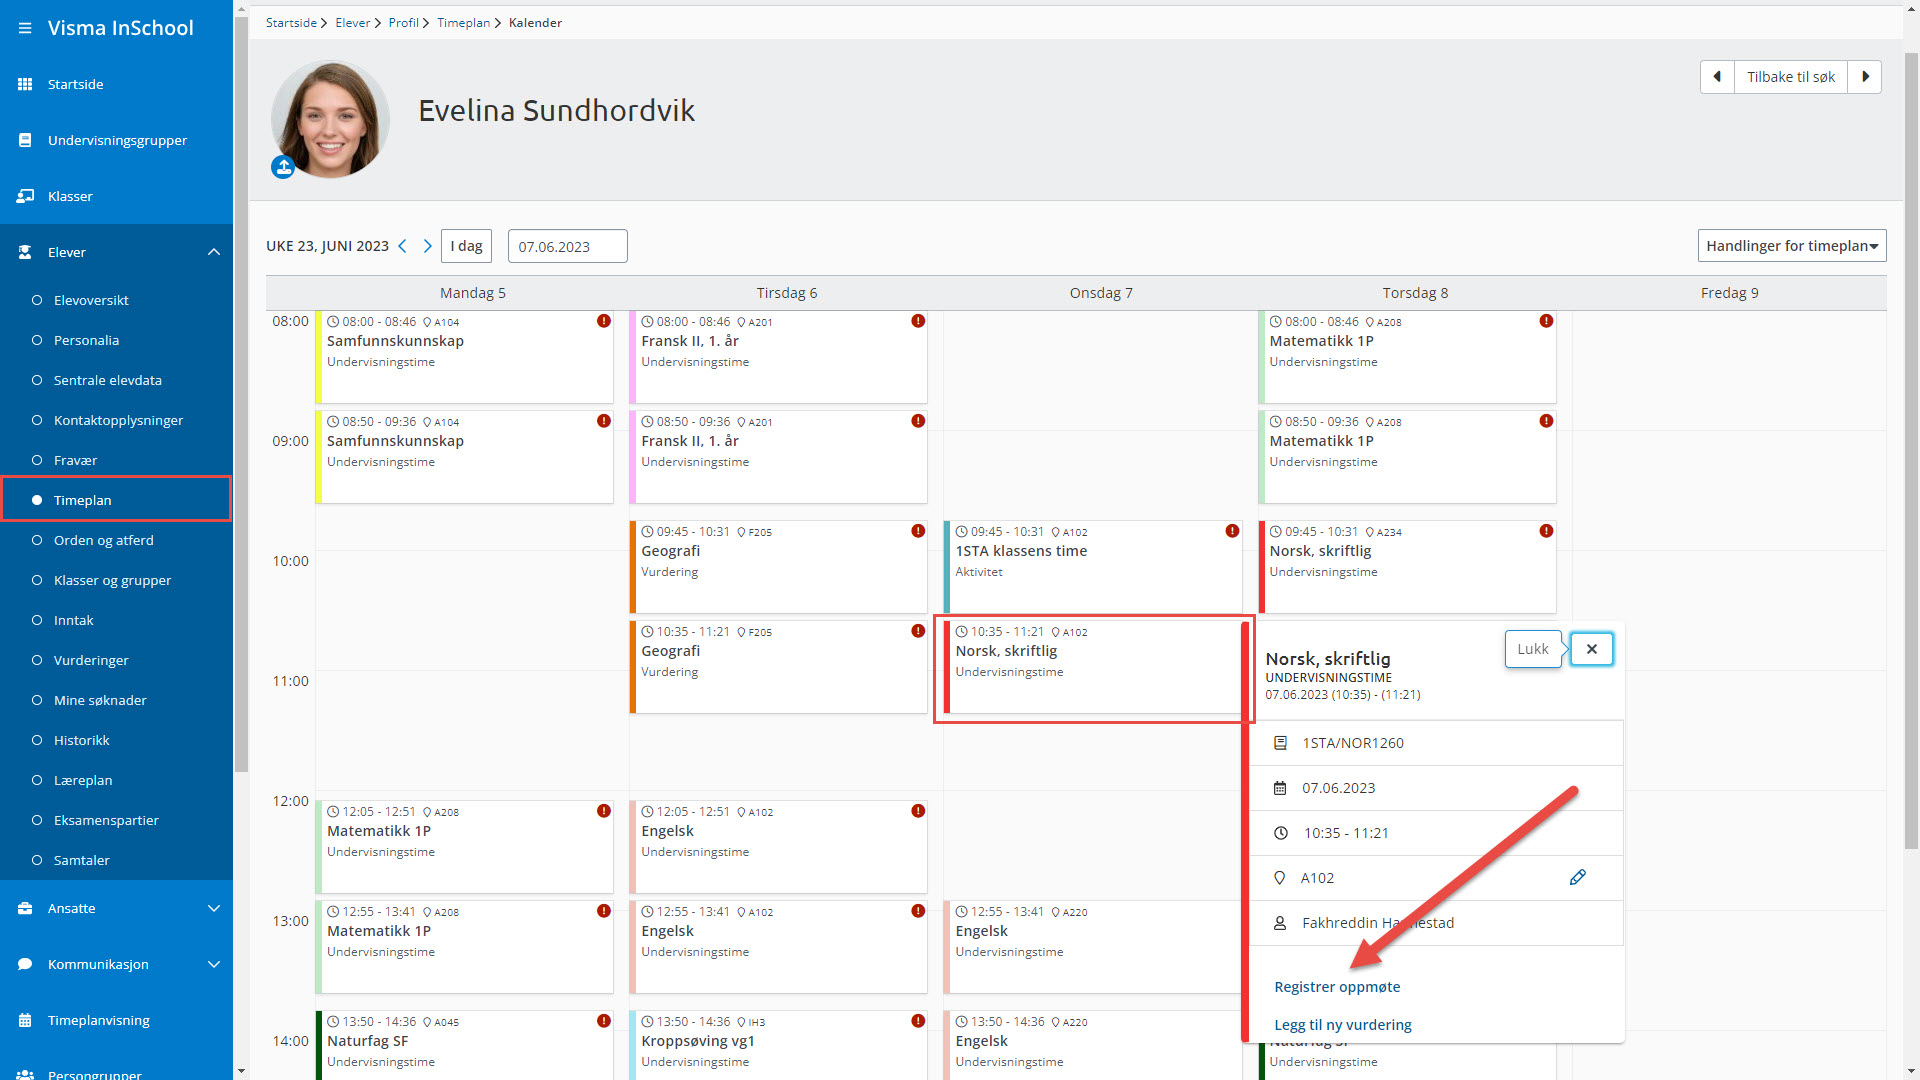This screenshot has height=1080, width=1920.
Task: Click the I dag button
Action: pyautogui.click(x=466, y=246)
